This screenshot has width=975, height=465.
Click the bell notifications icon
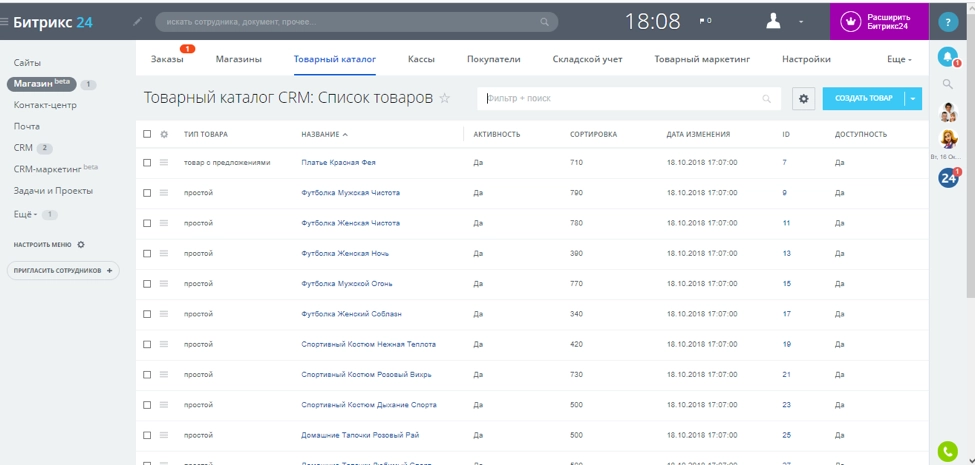click(948, 56)
